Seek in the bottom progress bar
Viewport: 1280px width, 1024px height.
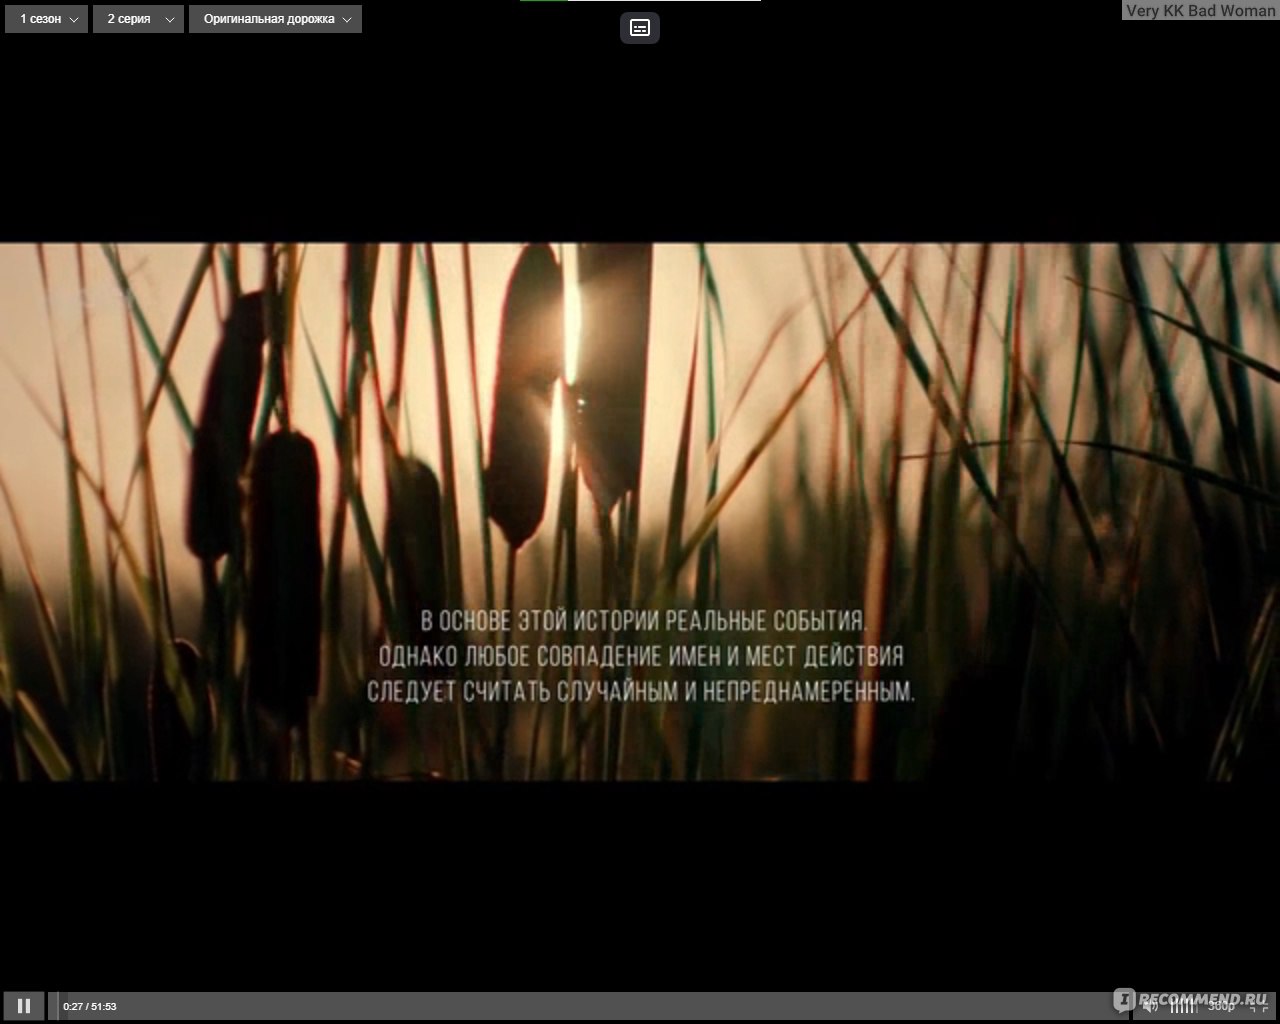point(590,1006)
